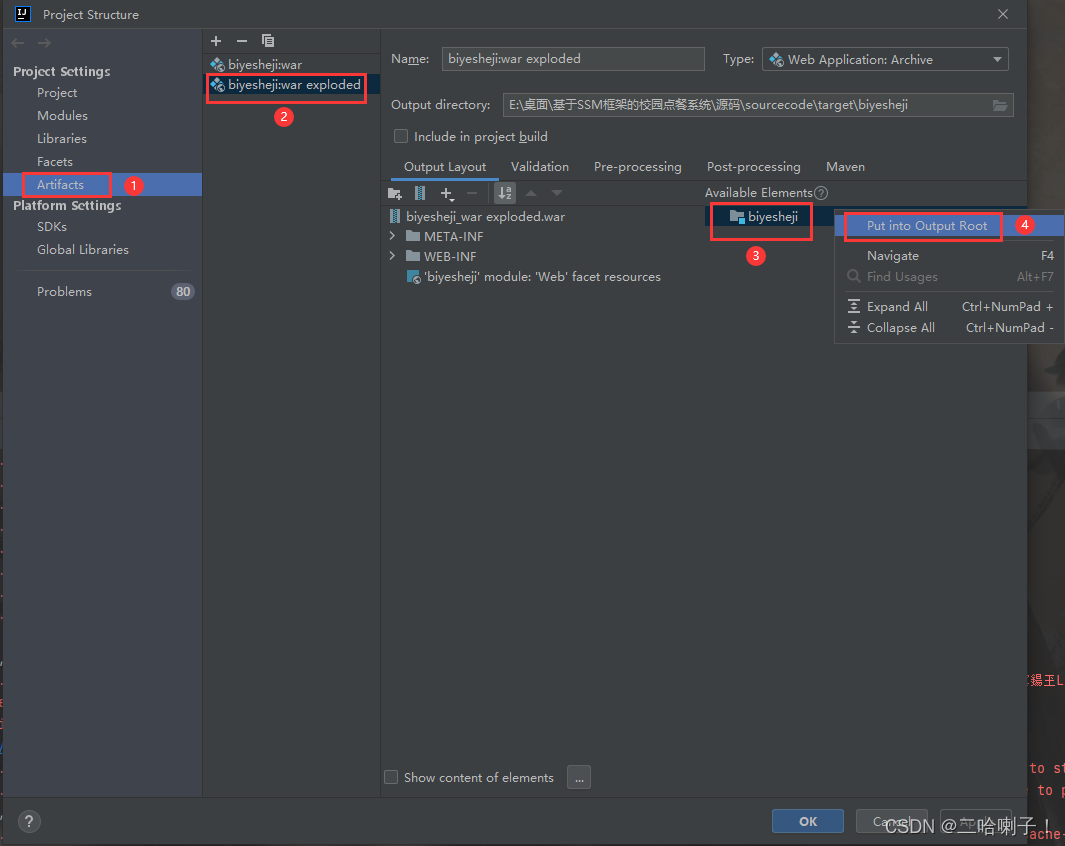1065x846 pixels.
Task: Select the WEB-INF folder row
Action: coord(450,256)
